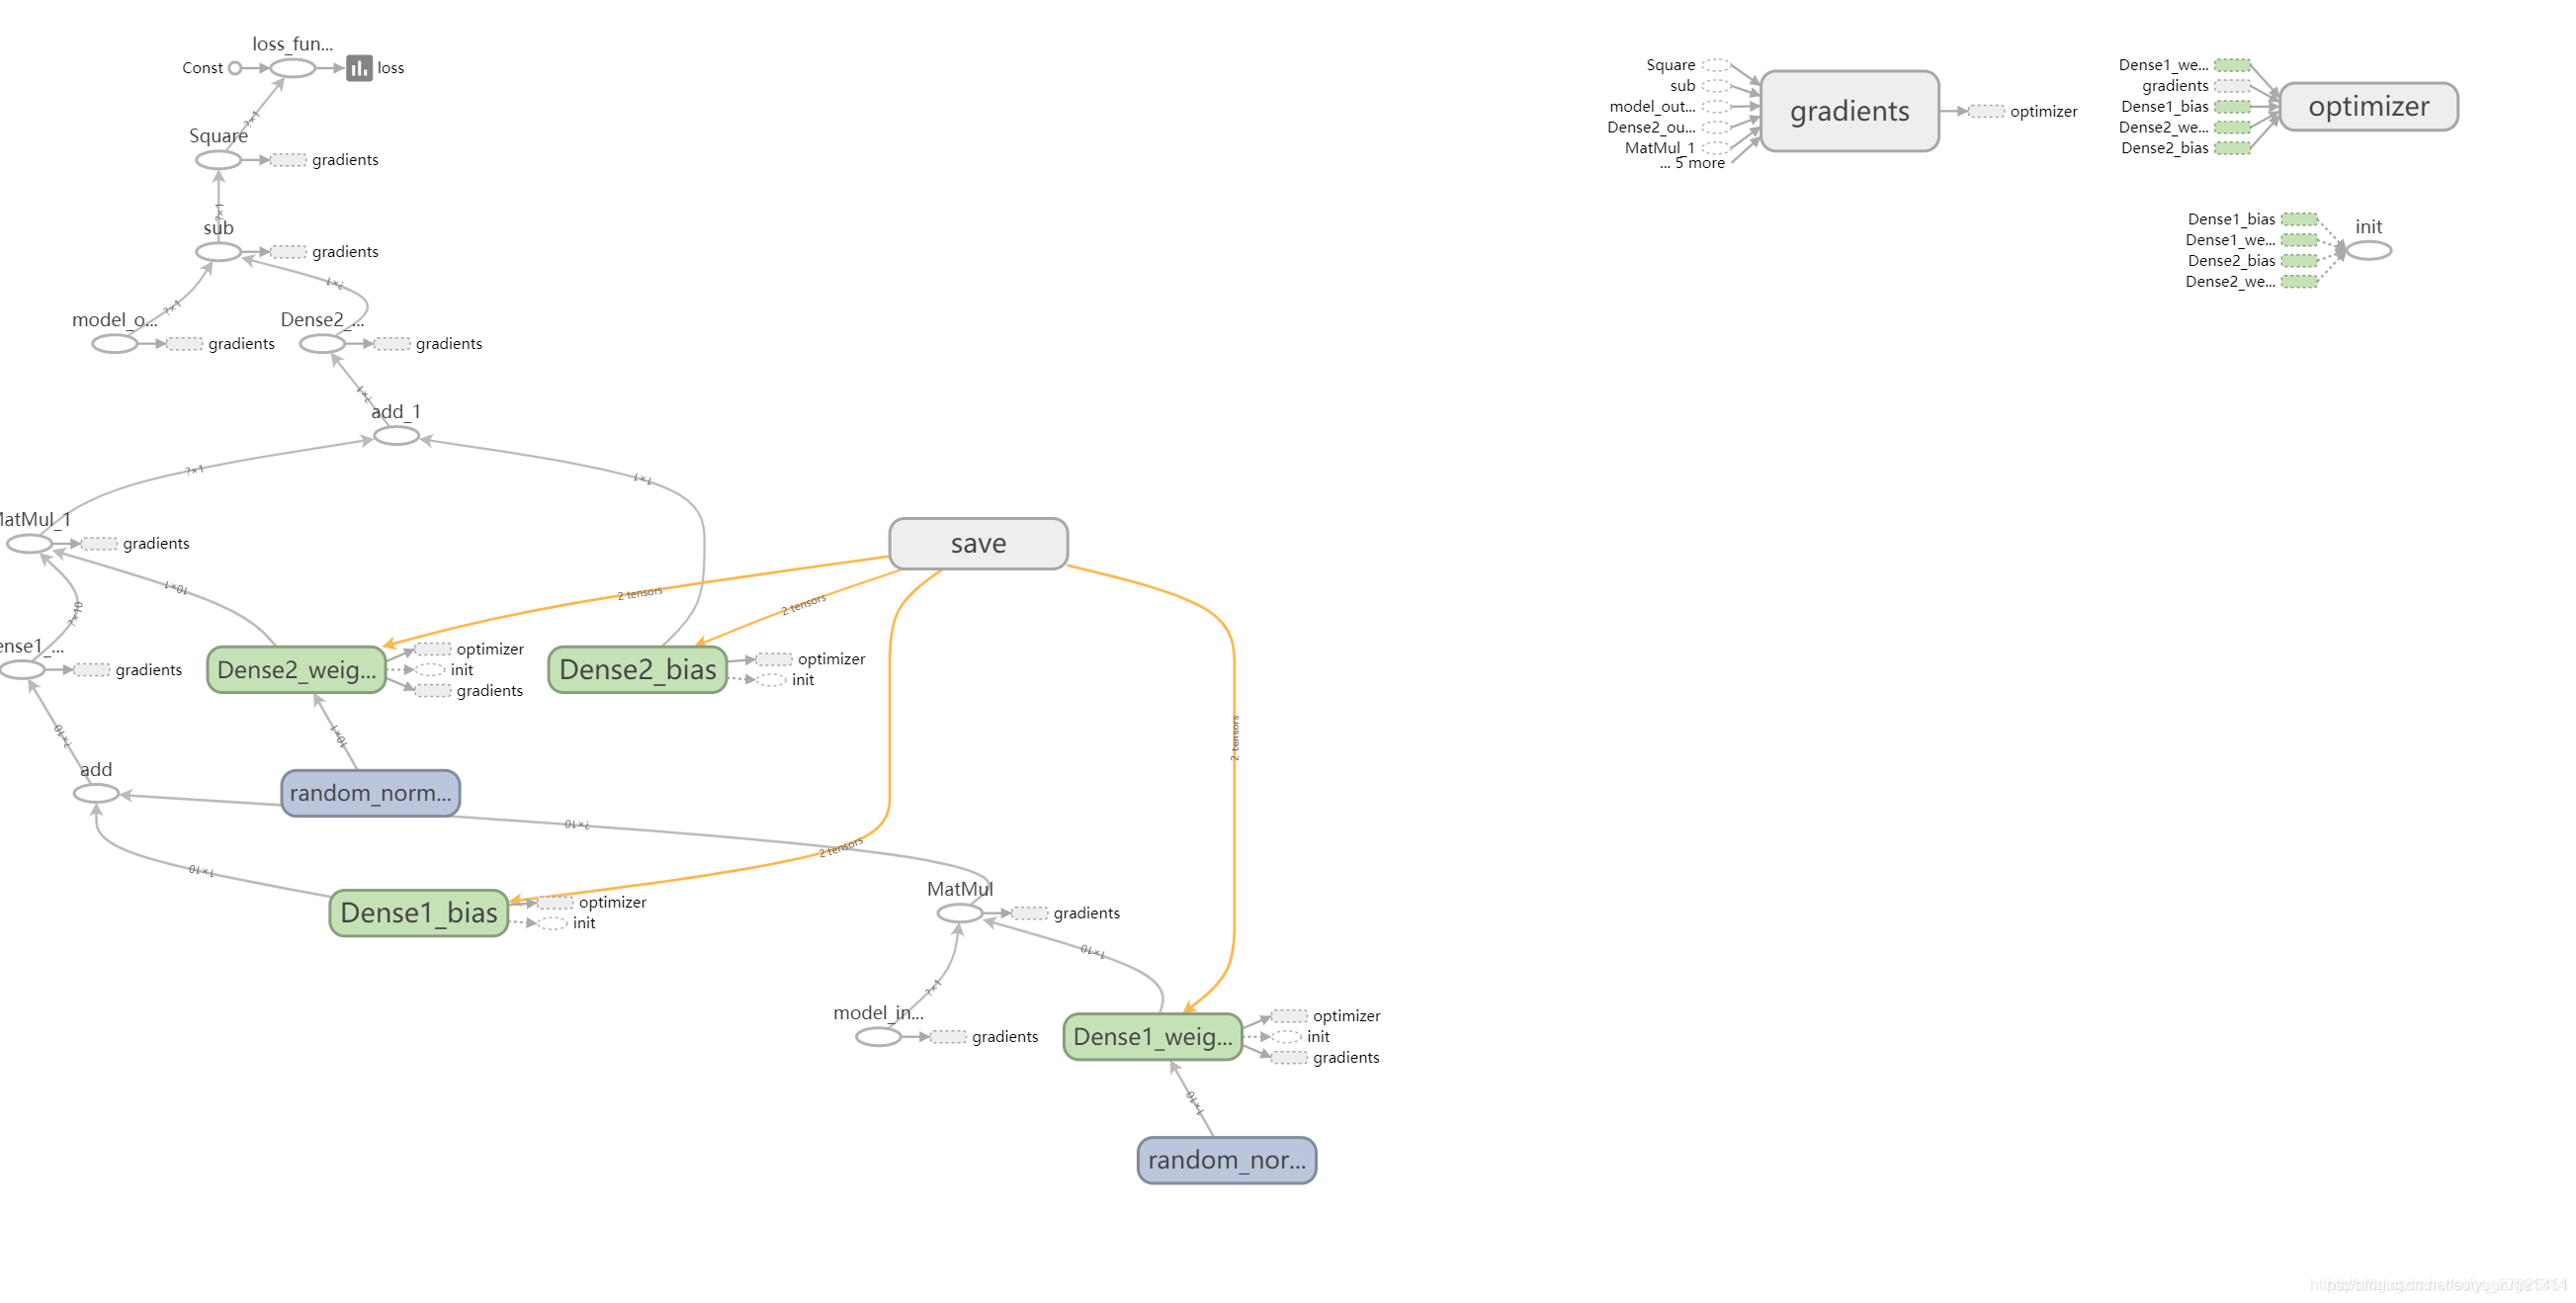Click Dense2_bias input of optimizer box

(x=2186, y=148)
